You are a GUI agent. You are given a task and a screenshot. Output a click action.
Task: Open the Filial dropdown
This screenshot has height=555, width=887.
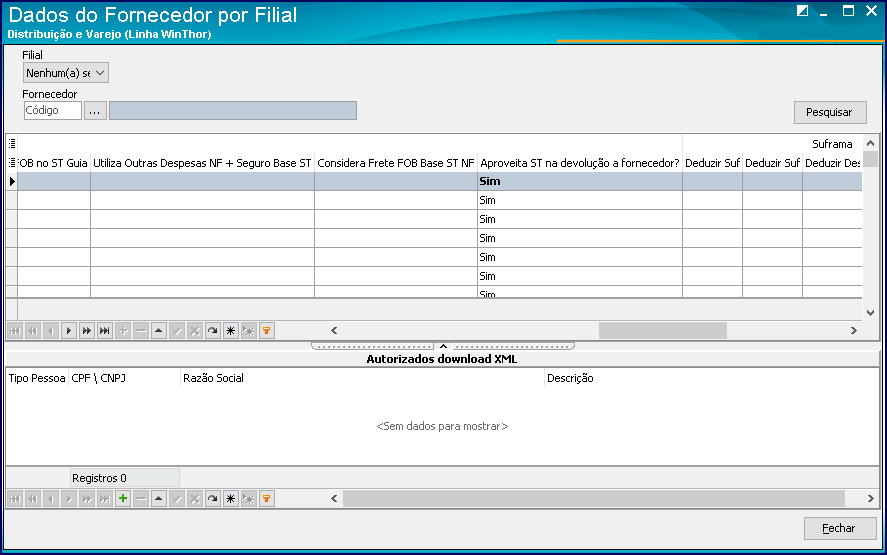[66, 73]
